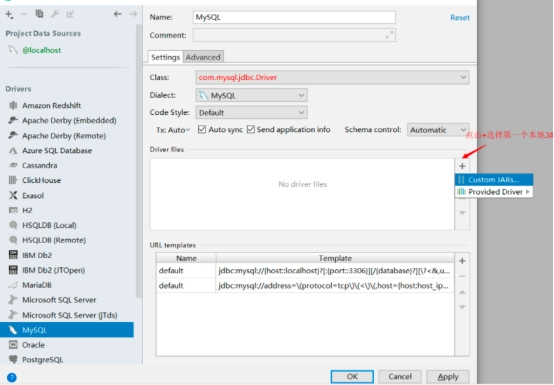Screen dimensions: 554x385
Task: Click the wrench settings icon in toolbar
Action: coord(55,14)
